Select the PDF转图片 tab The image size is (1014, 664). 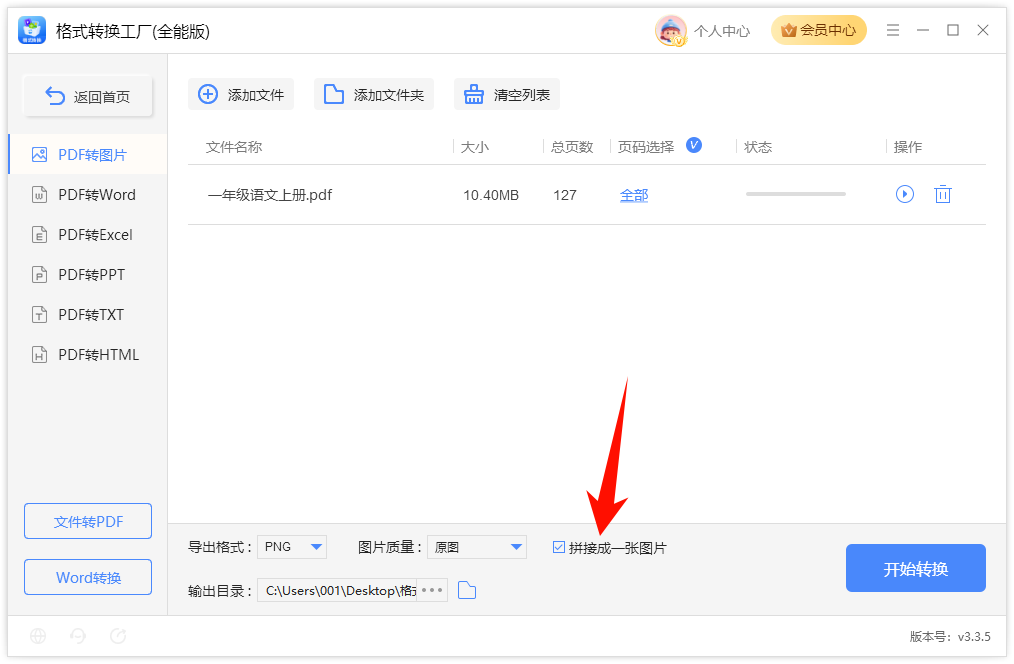tap(87, 155)
